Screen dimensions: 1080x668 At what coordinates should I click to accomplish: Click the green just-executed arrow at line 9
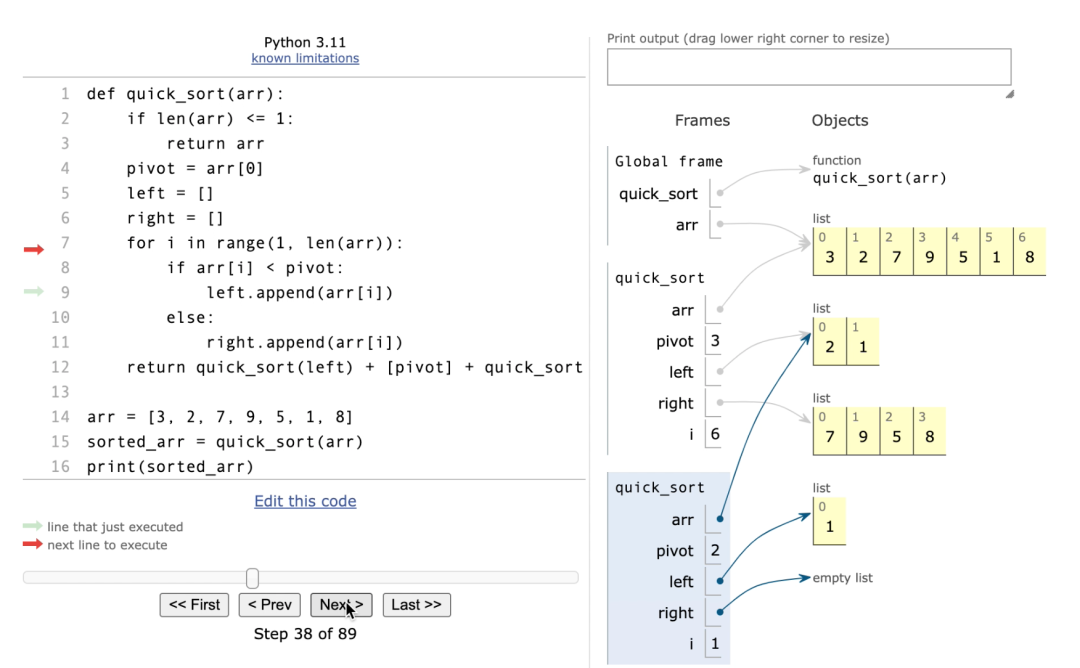pos(33,292)
